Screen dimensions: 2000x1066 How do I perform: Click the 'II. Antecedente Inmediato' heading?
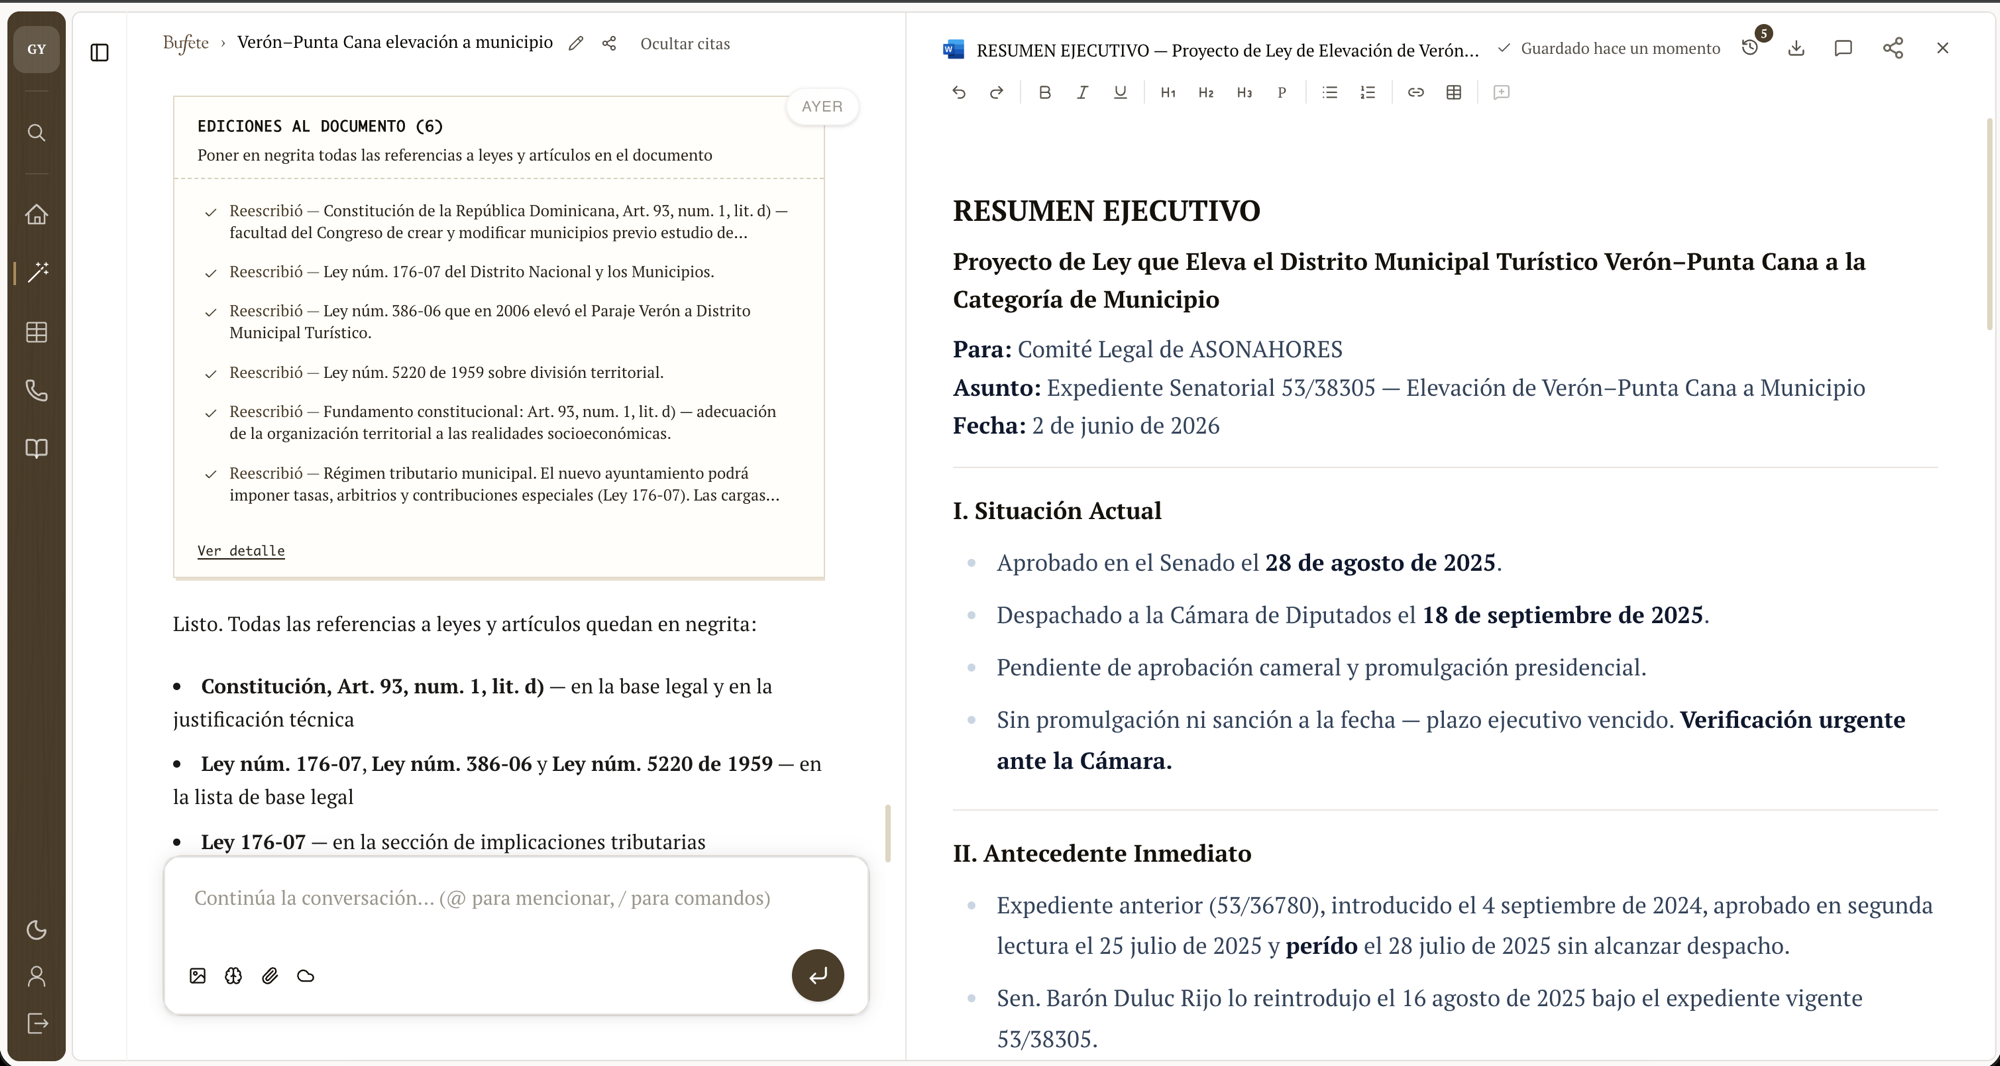tap(1102, 853)
